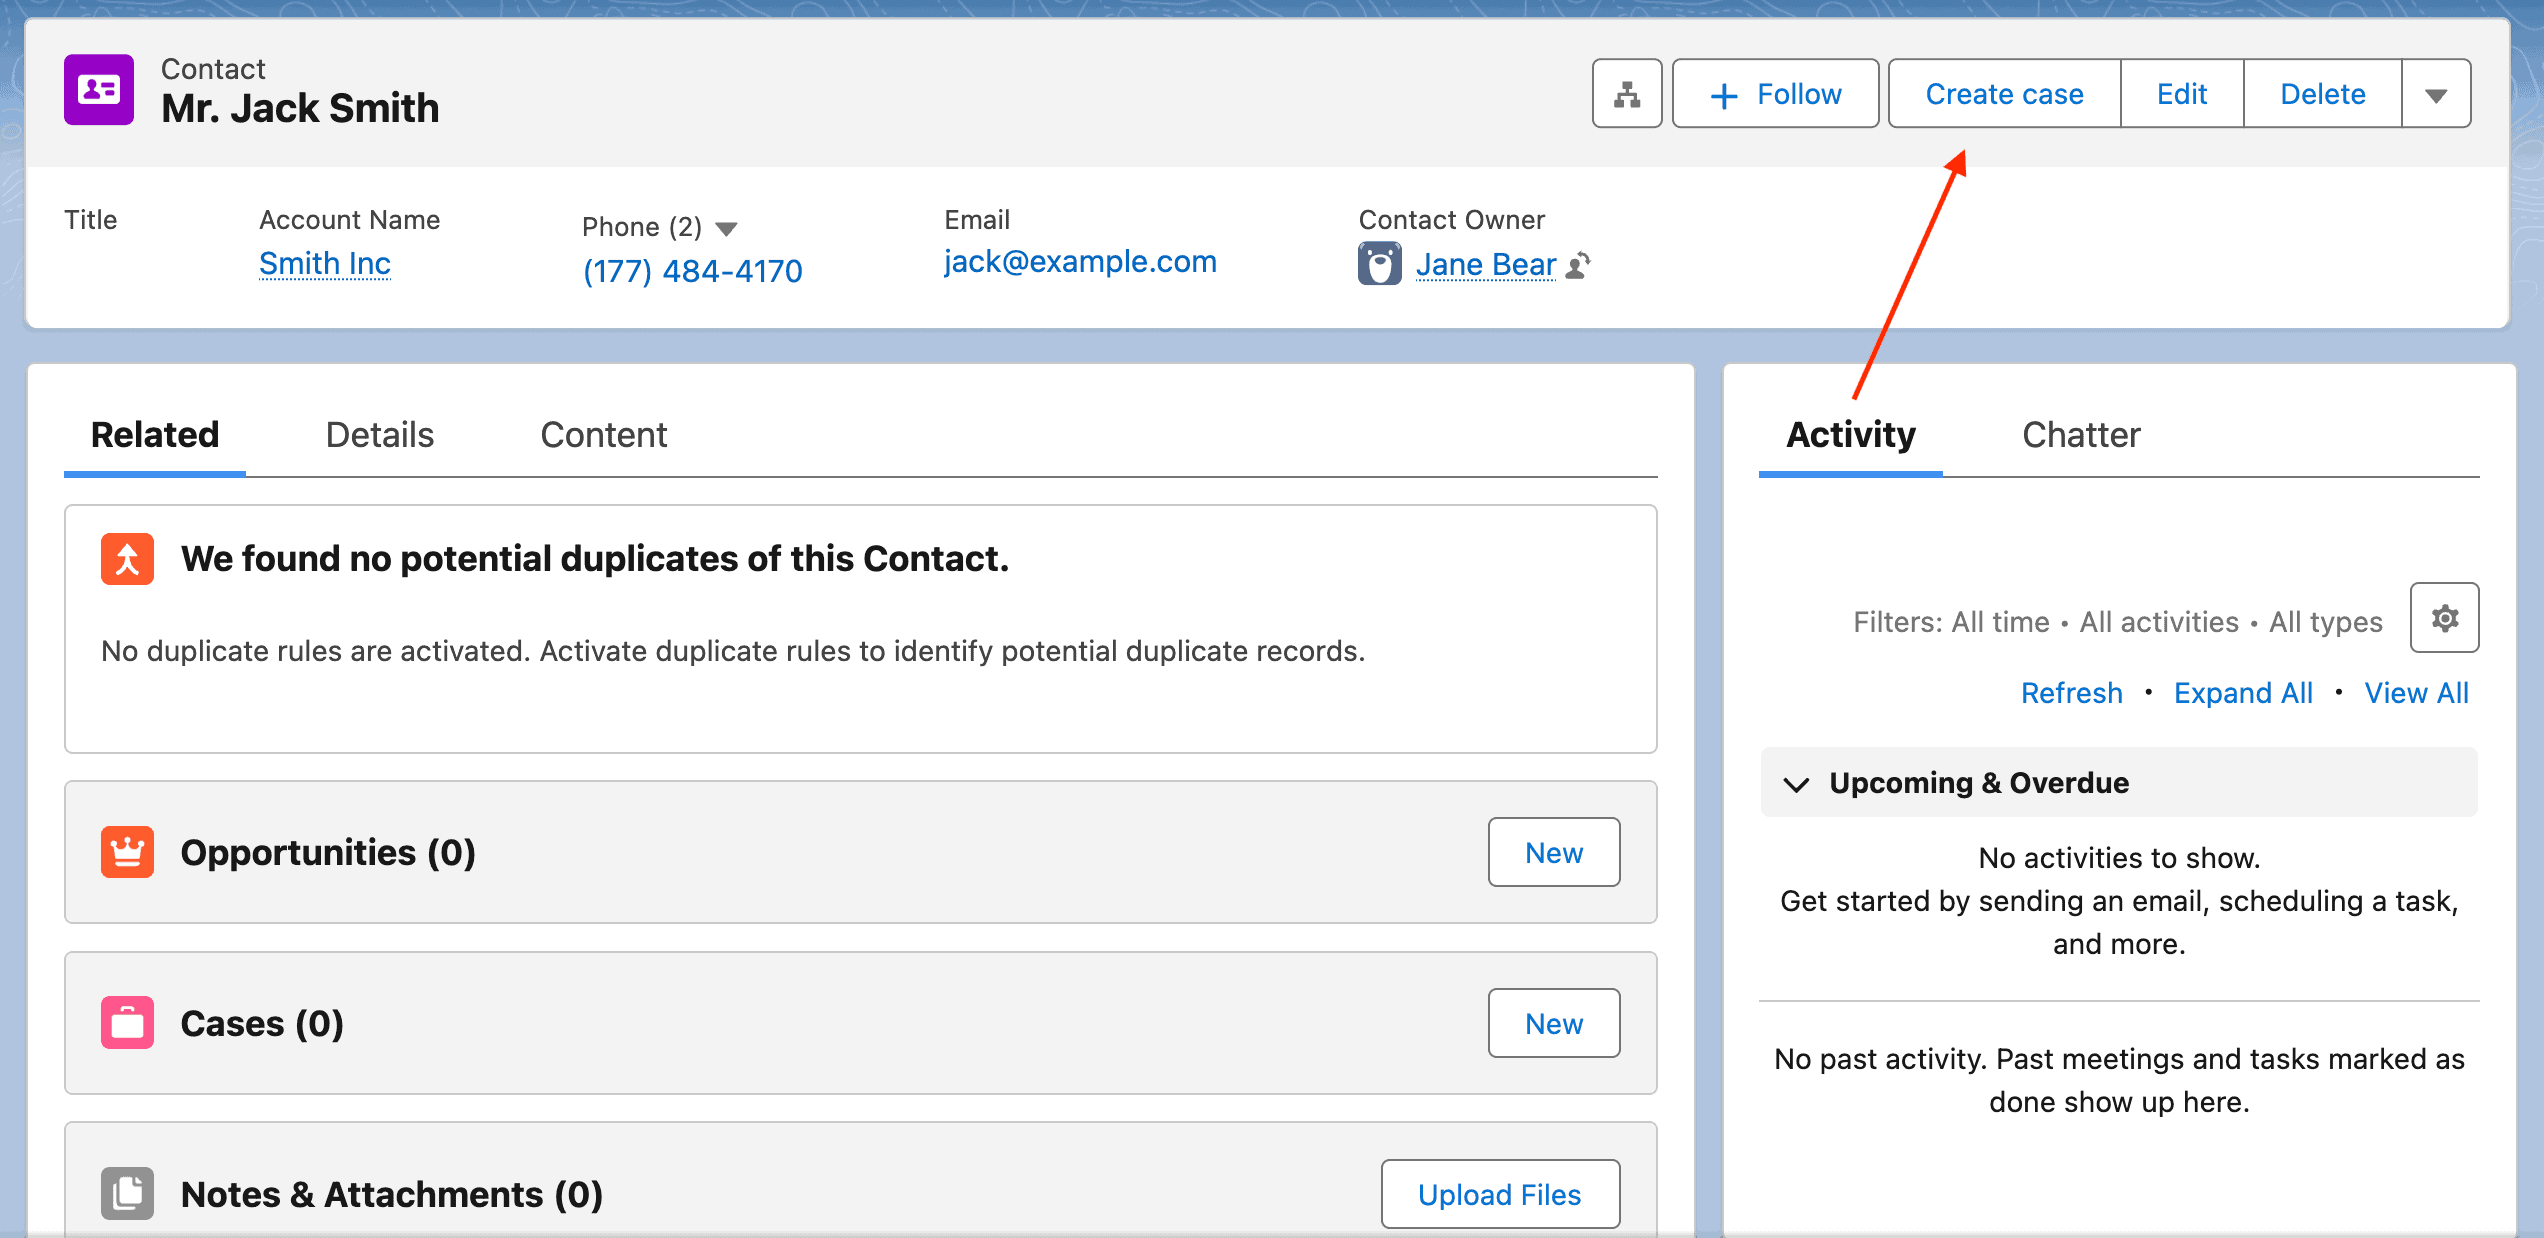Click Jane Bear's avatar icon
Image resolution: width=2544 pixels, height=1238 pixels.
point(1380,263)
